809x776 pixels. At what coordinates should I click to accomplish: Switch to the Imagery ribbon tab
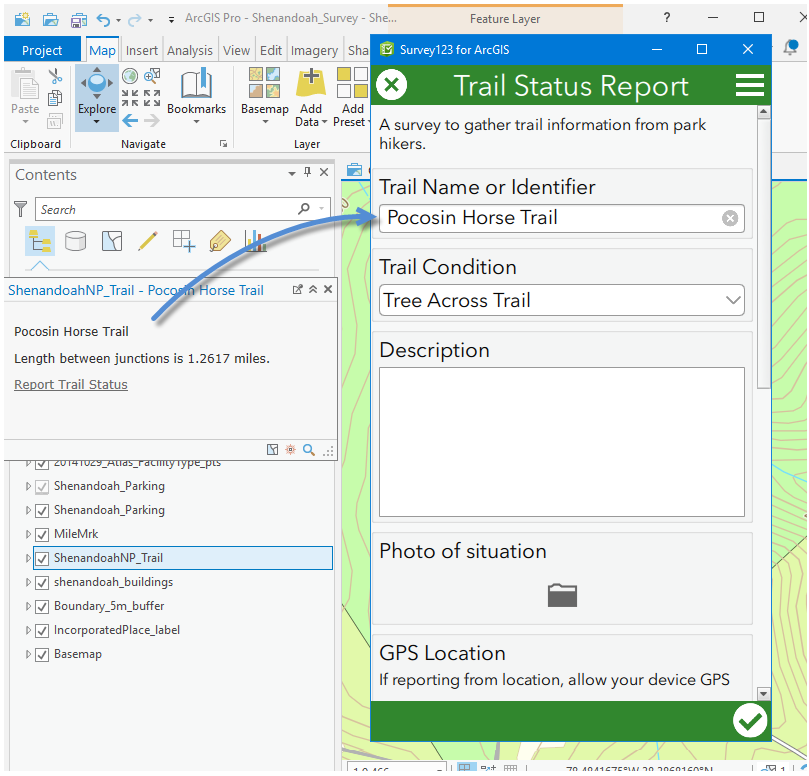click(314, 50)
